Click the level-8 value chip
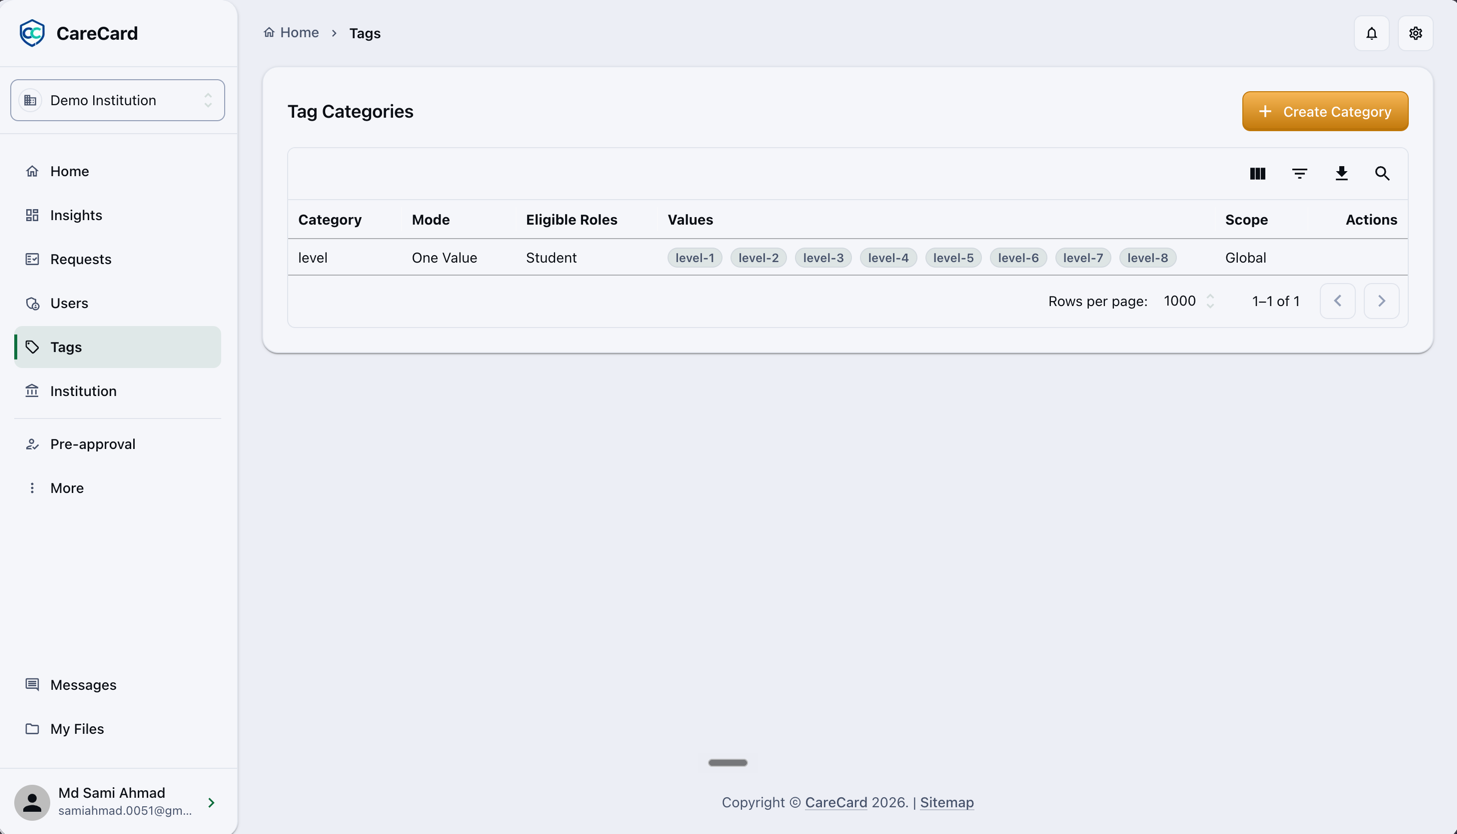The height and width of the screenshot is (834, 1457). [1148, 258]
